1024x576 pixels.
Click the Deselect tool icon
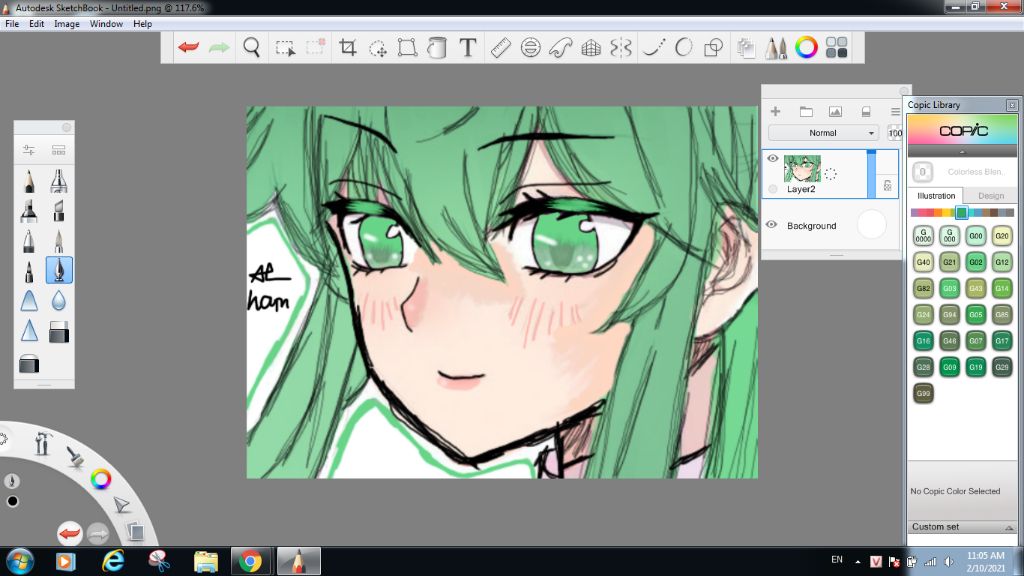point(315,46)
